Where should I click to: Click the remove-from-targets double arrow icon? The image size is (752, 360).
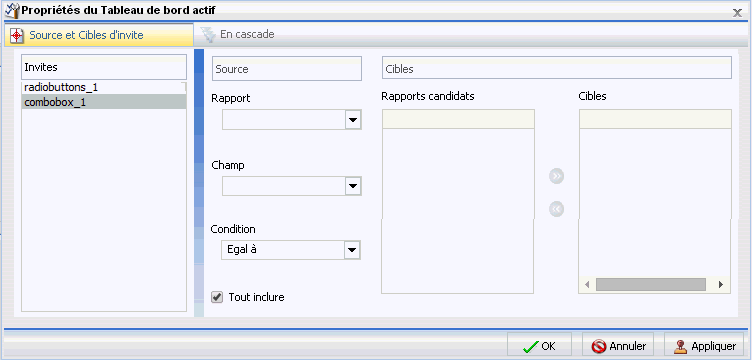[x=556, y=209]
